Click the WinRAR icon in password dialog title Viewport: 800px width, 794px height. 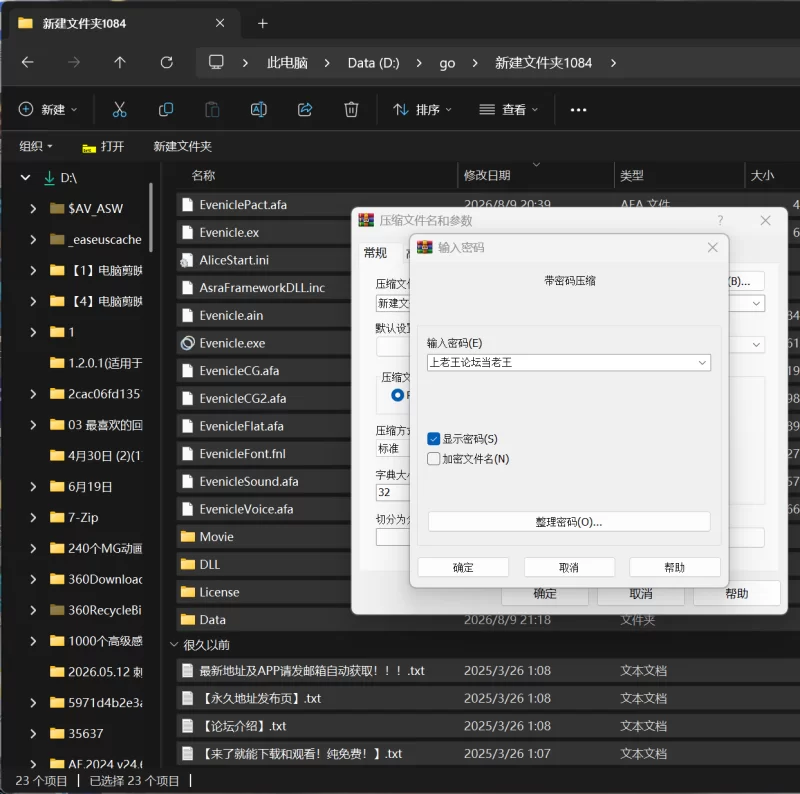click(x=424, y=247)
